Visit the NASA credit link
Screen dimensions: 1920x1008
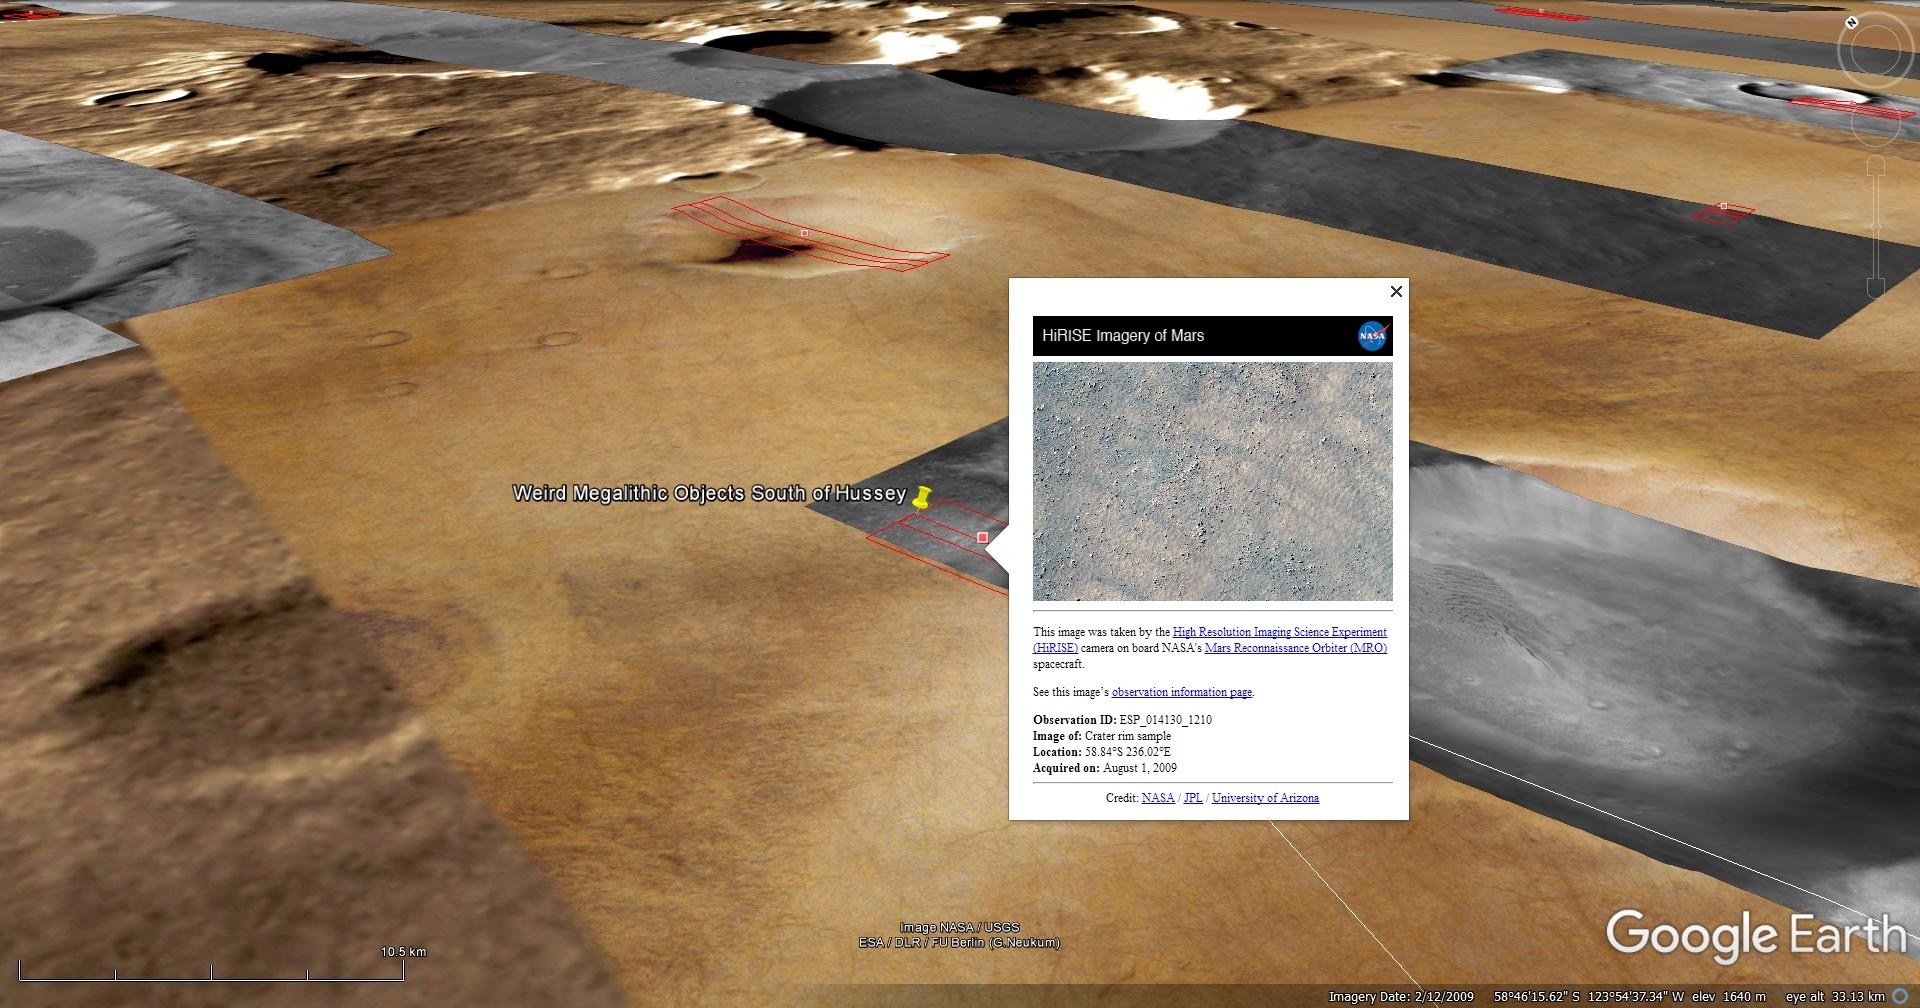coord(1157,798)
